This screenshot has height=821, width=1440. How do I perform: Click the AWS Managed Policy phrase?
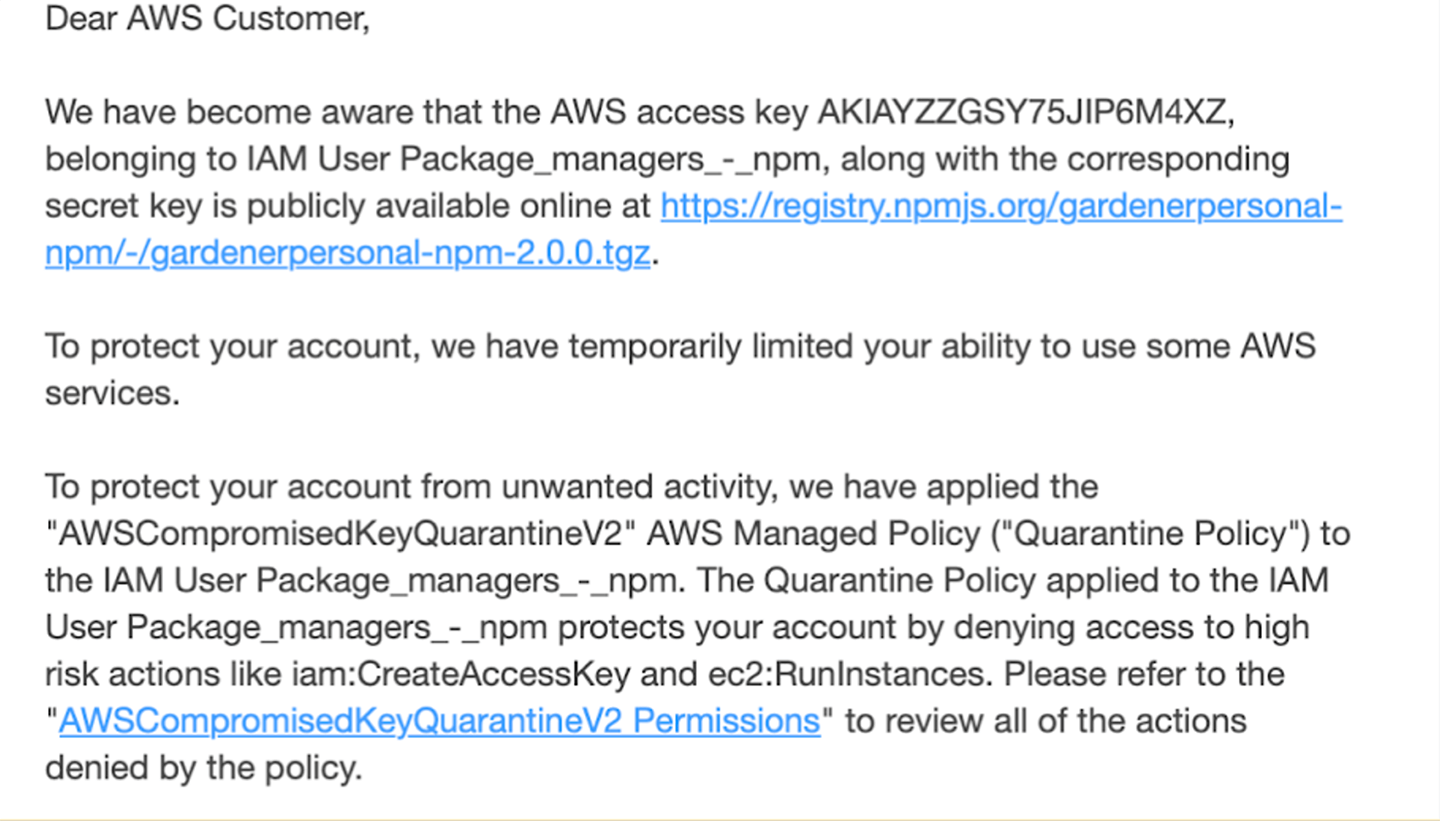click(813, 534)
